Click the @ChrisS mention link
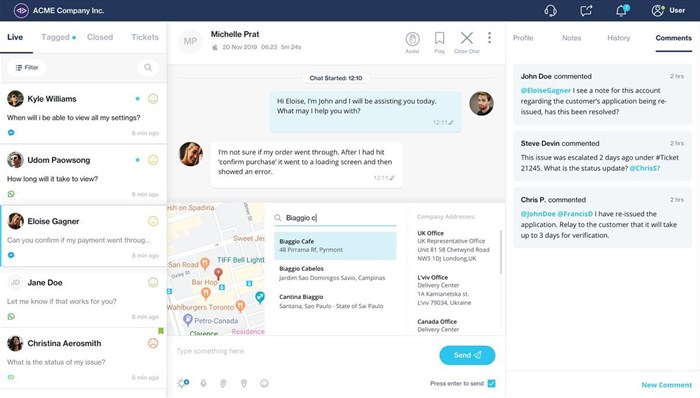Image resolution: width=700 pixels, height=398 pixels. tap(645, 168)
